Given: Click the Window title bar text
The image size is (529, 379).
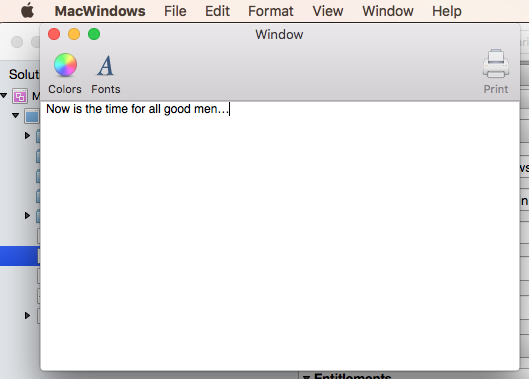Looking at the screenshot, I should 279,34.
